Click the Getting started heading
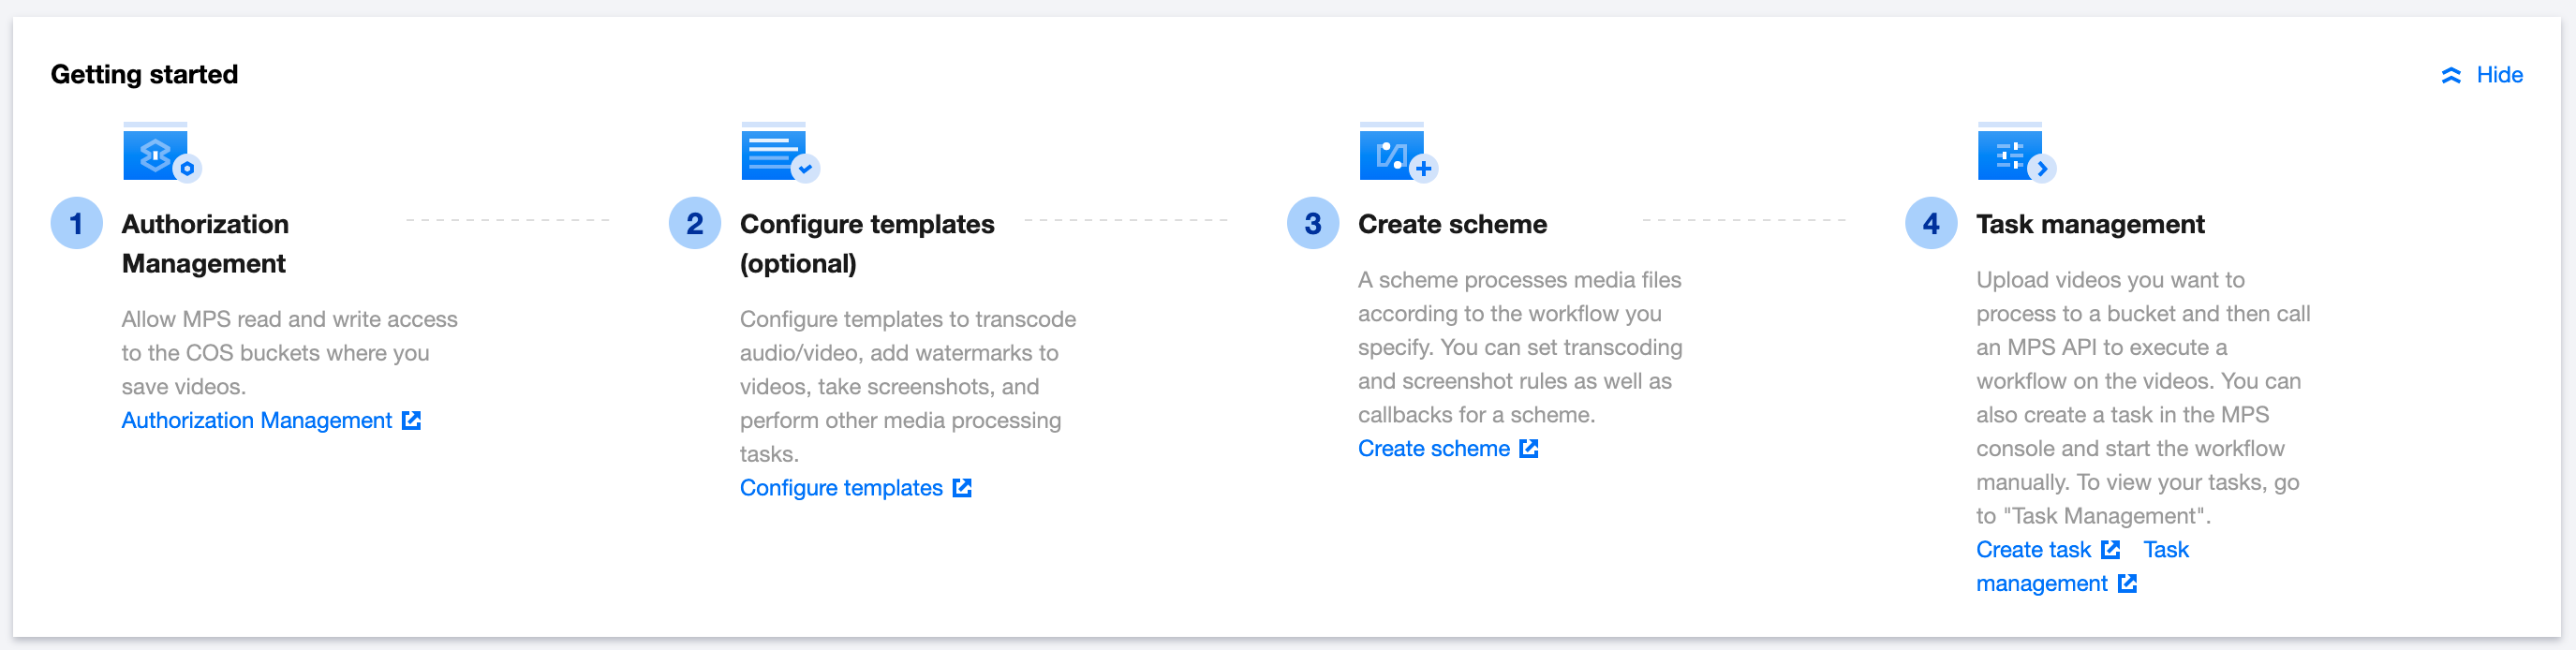Image resolution: width=2576 pixels, height=650 pixels. coord(144,75)
